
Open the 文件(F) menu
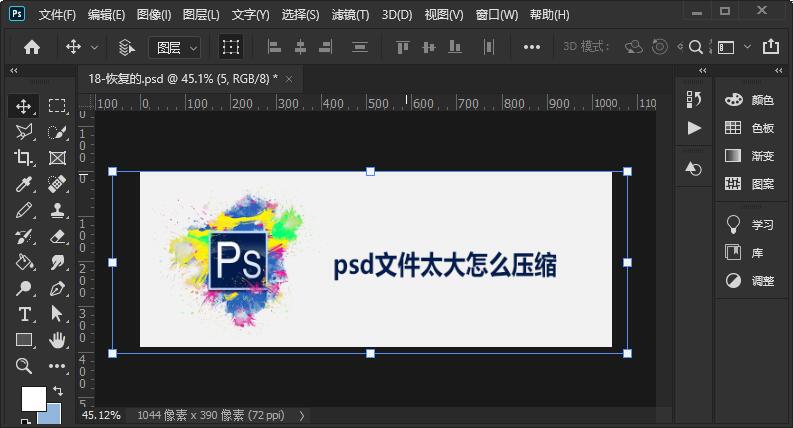pyautogui.click(x=57, y=15)
